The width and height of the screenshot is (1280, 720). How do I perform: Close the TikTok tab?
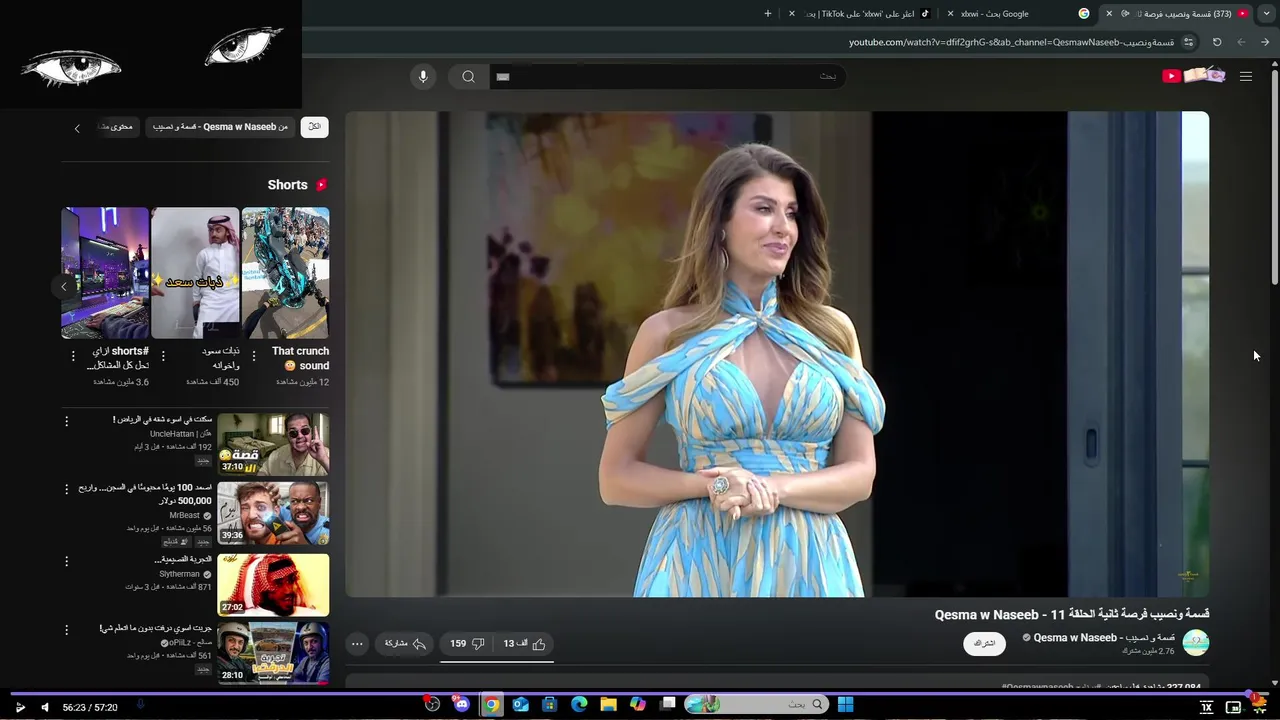[791, 14]
